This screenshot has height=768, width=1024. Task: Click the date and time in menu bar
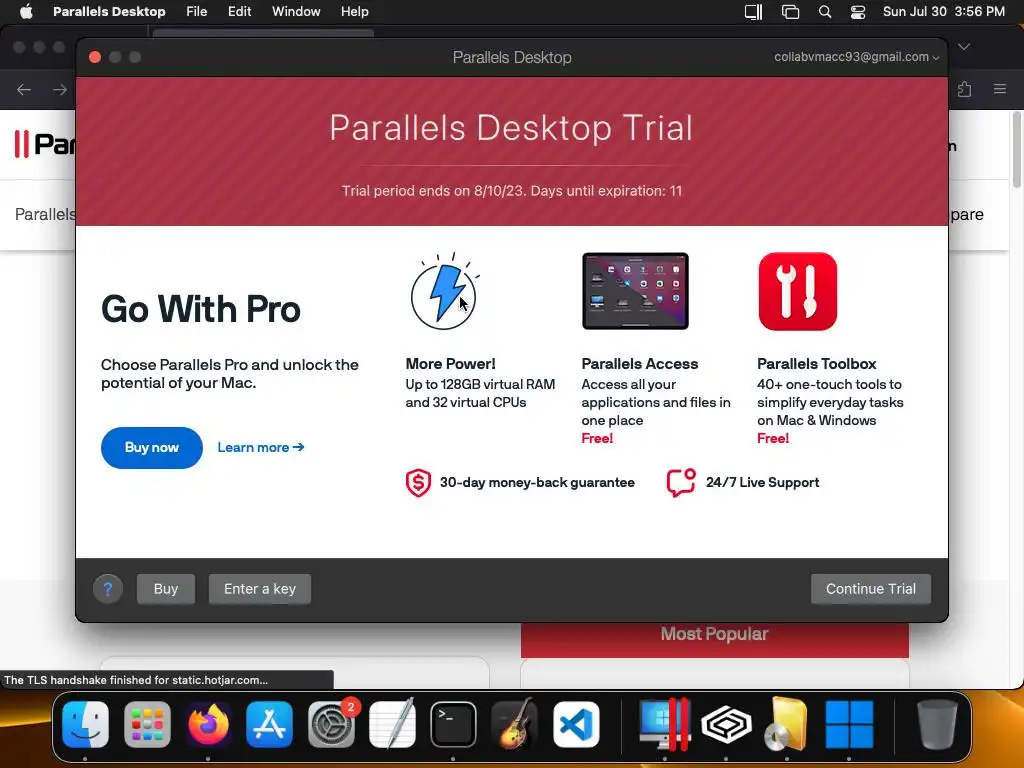pyautogui.click(x=944, y=12)
